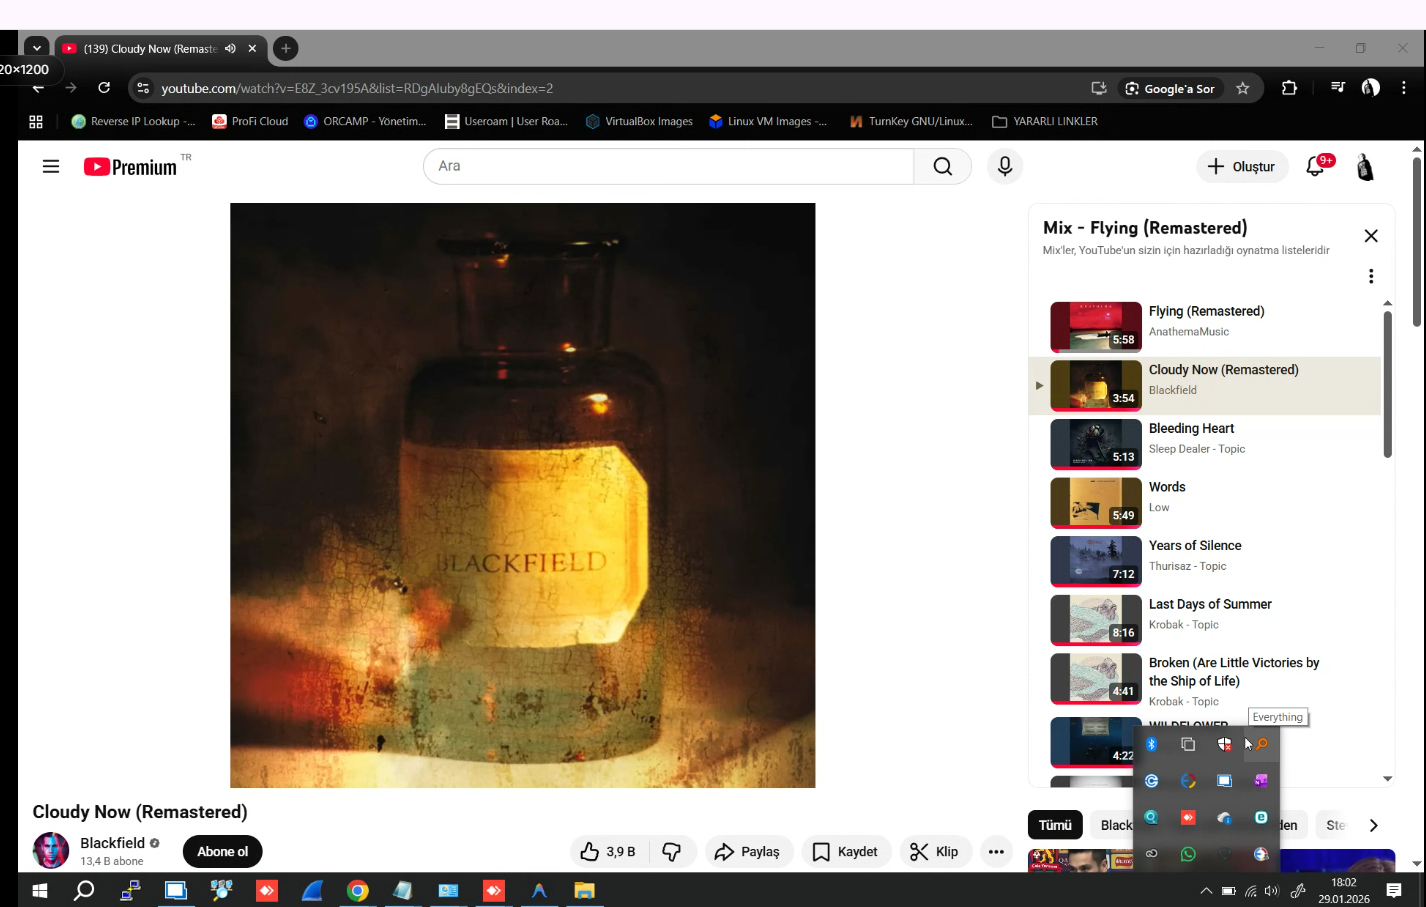
Task: Open Chrome three-dot menu
Action: [x=1404, y=88]
